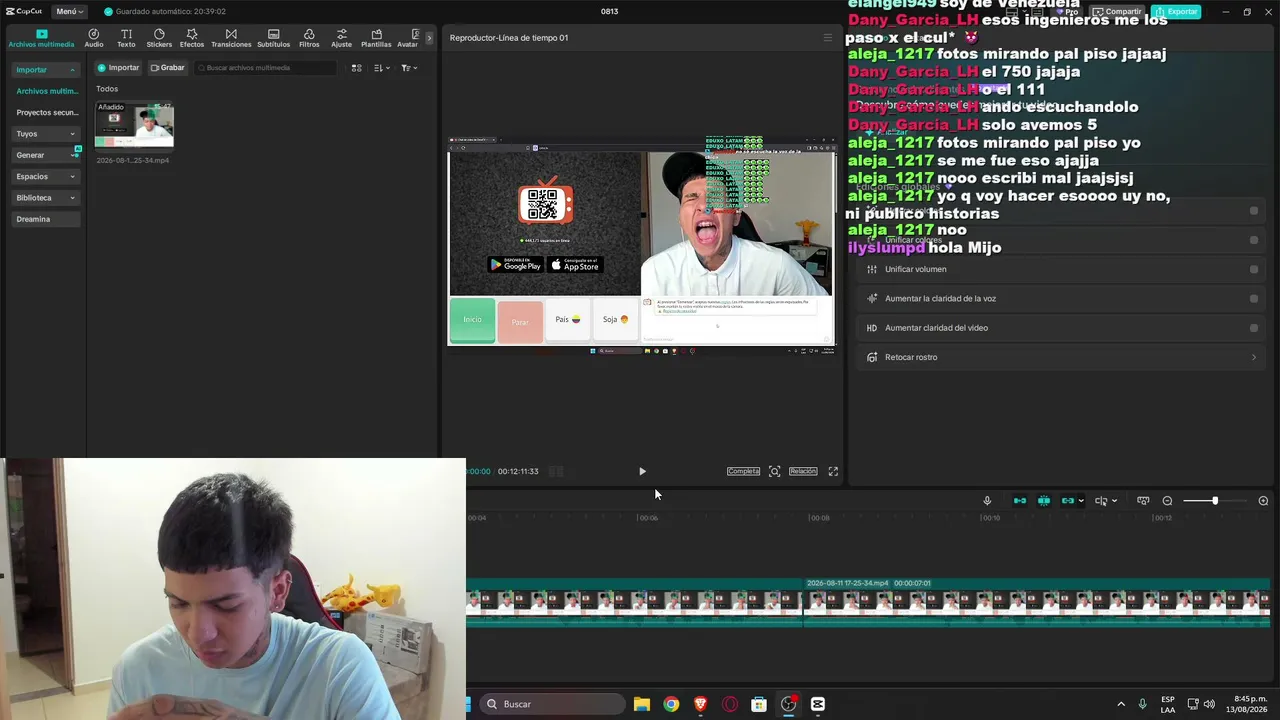Focus the Buscar archivos multimedia field
Image resolution: width=1280 pixels, height=720 pixels.
[266, 68]
